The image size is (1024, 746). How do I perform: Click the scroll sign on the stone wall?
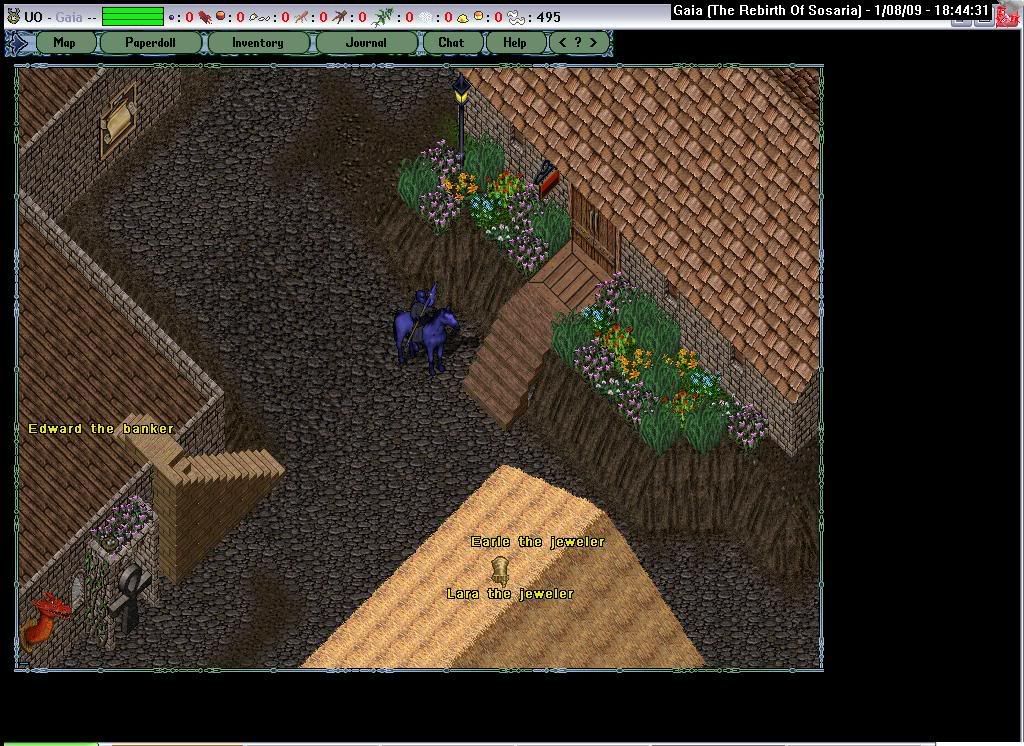(x=118, y=122)
